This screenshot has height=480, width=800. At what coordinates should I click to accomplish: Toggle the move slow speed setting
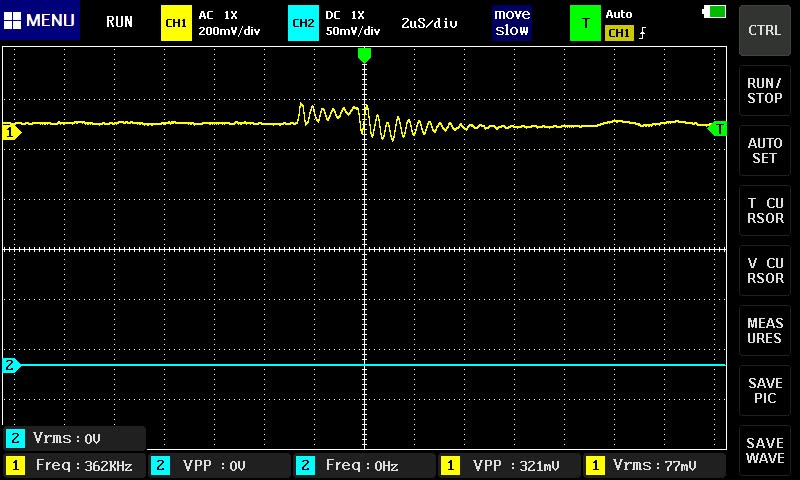511,23
